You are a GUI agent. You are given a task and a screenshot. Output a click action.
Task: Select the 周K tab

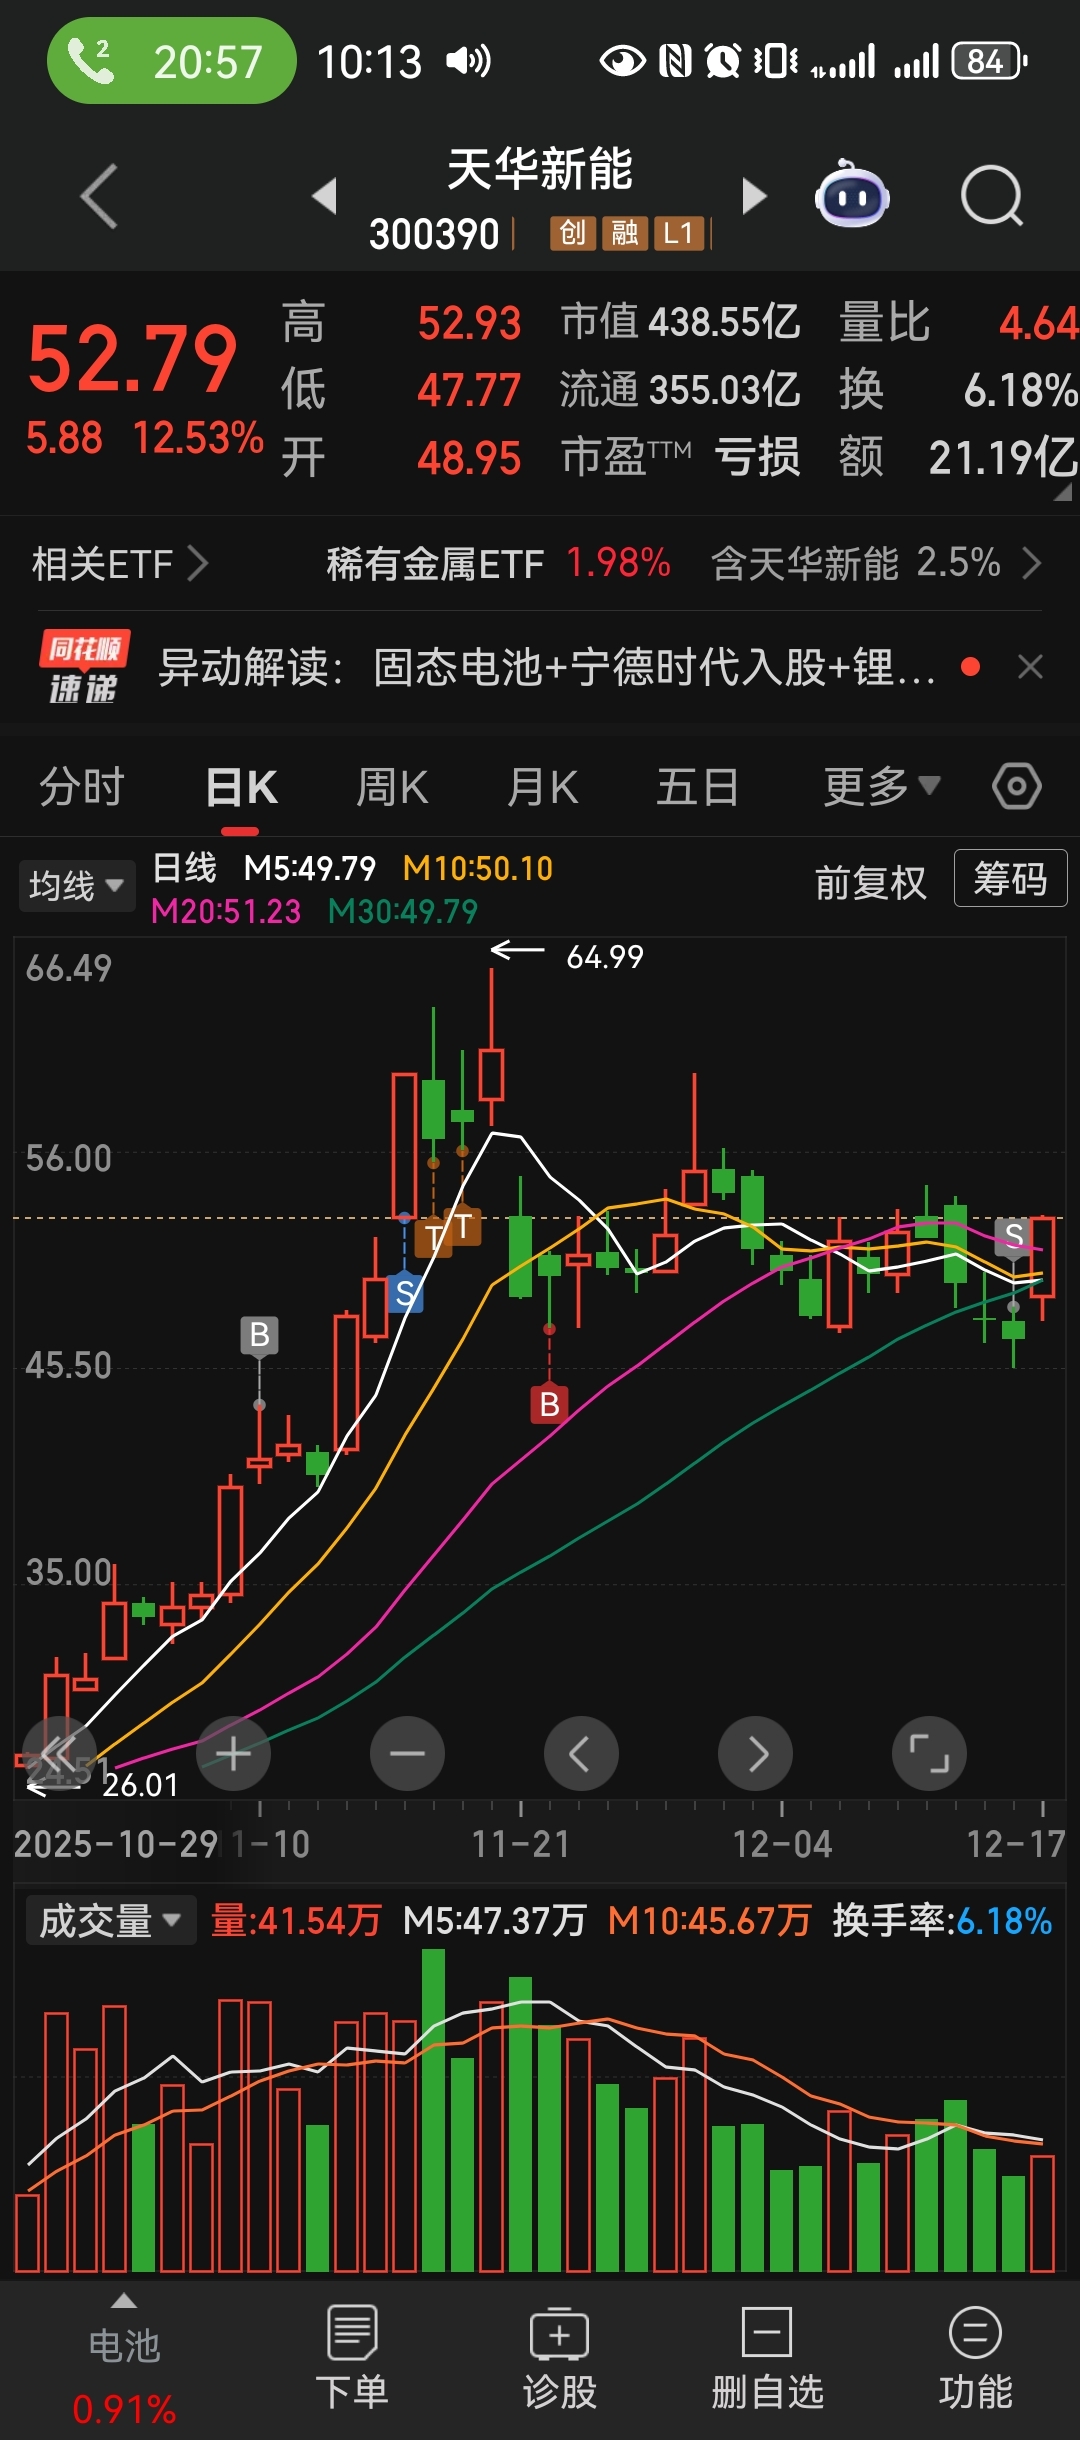click(392, 787)
